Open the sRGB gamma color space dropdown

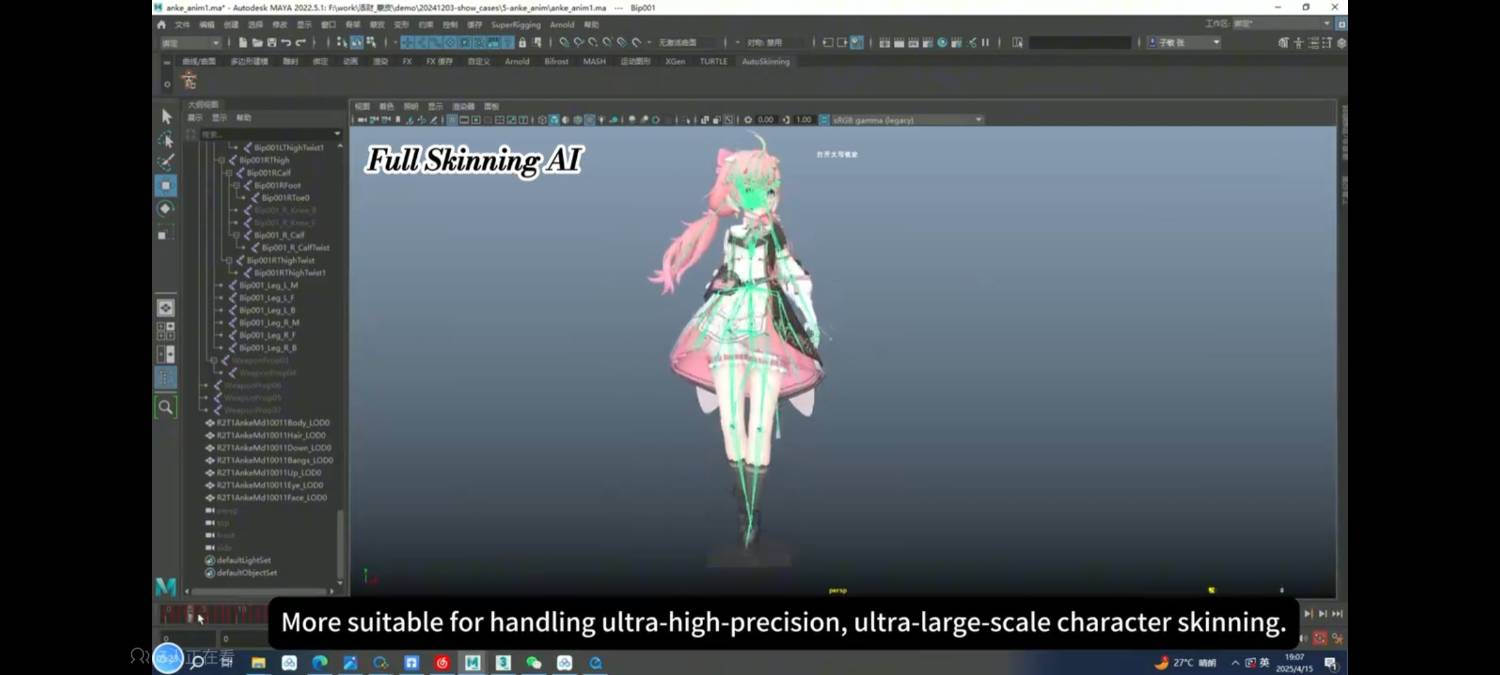click(x=905, y=120)
